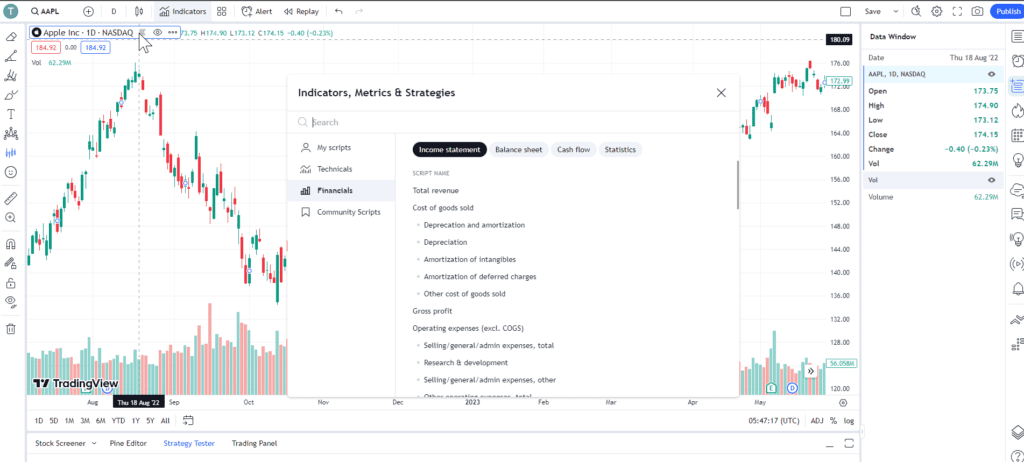Open the layout setup square icon
Viewport: 1024px width, 462px height.
[846, 11]
